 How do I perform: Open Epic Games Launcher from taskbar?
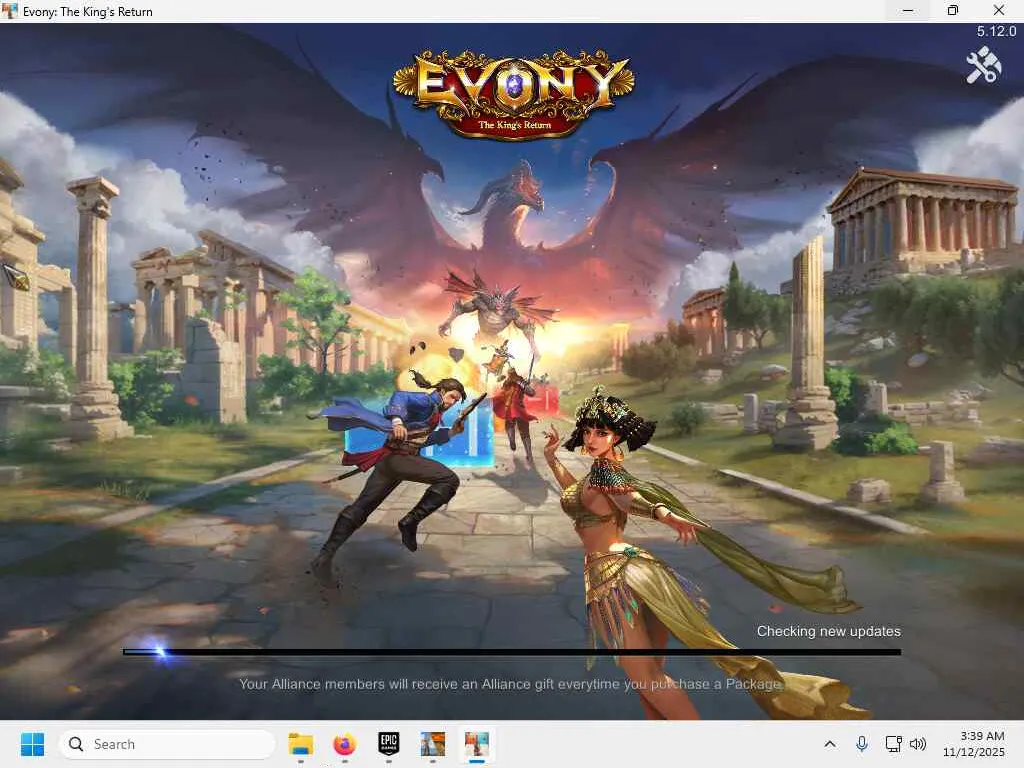click(x=389, y=744)
